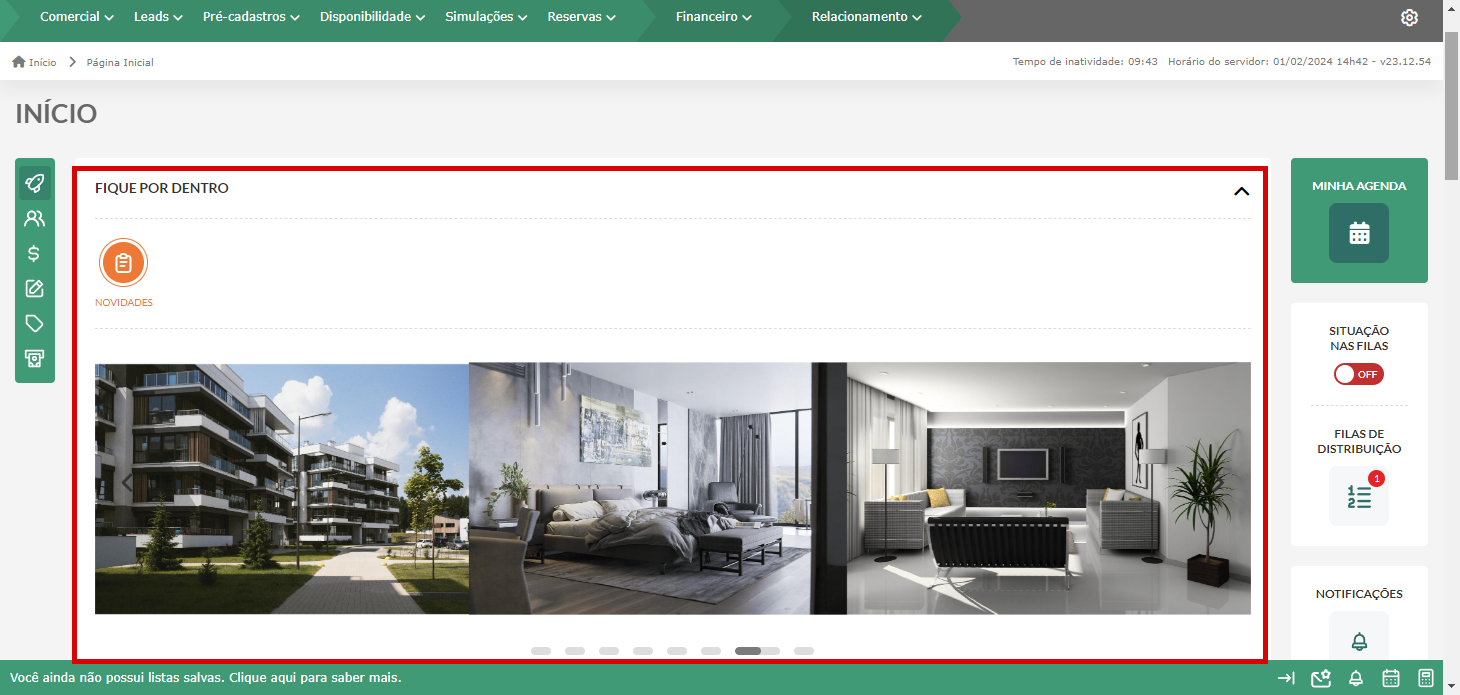Image resolution: width=1460 pixels, height=695 pixels.
Task: Click the edit note icon in the side panel
Action: tap(35, 289)
